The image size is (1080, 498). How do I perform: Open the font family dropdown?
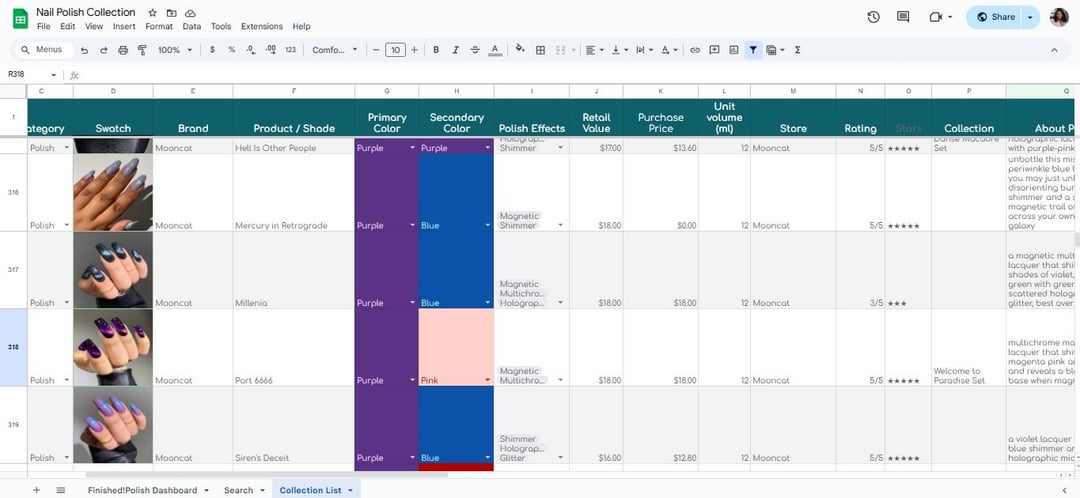334,50
